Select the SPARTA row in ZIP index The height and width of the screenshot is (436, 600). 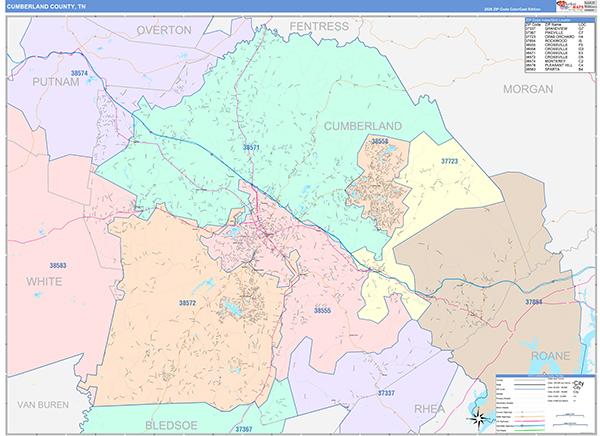click(x=554, y=69)
